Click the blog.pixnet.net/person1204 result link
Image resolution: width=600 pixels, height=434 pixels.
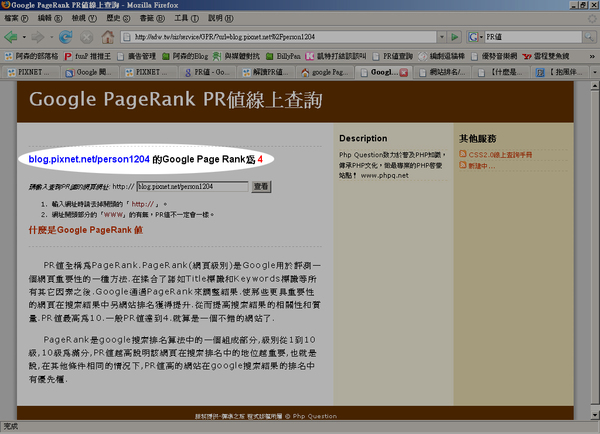pyautogui.click(x=89, y=159)
